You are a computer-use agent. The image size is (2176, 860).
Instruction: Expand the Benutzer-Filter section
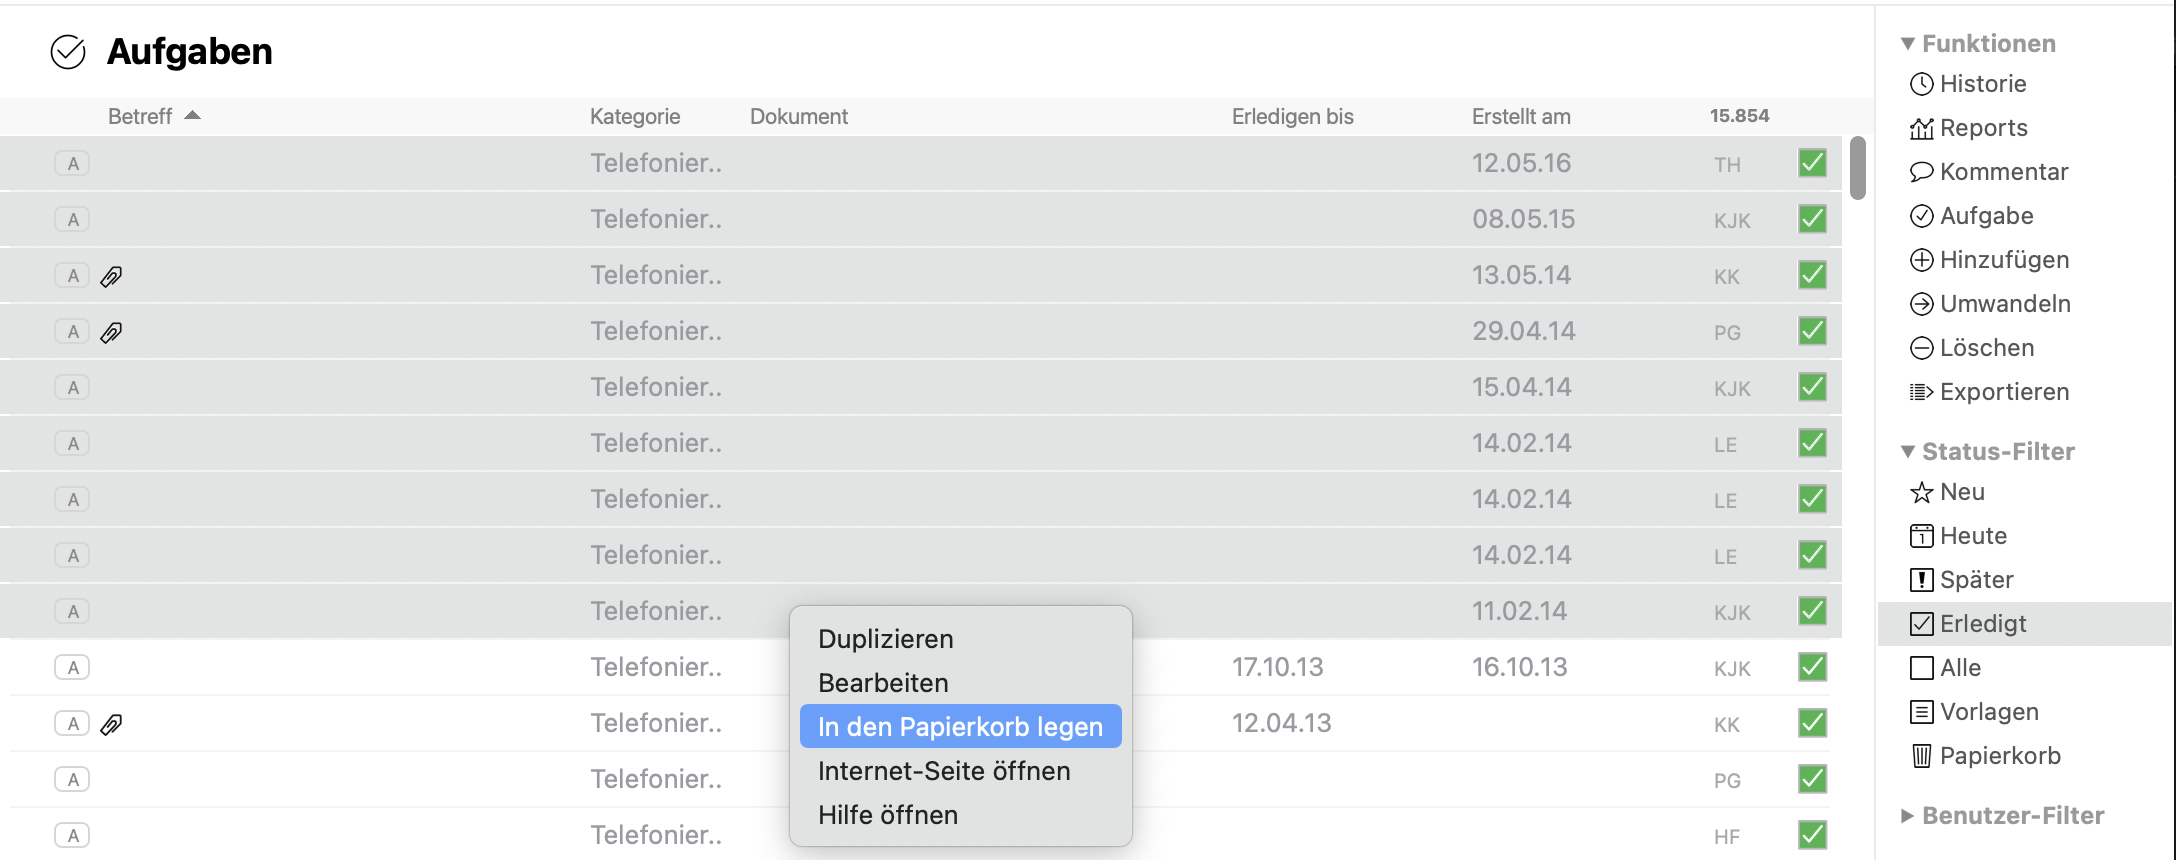pos(1908,816)
